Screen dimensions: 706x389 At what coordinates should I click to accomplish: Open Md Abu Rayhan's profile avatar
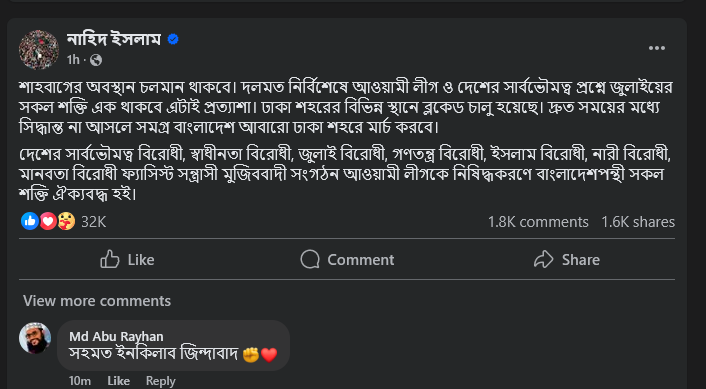[x=35, y=338]
